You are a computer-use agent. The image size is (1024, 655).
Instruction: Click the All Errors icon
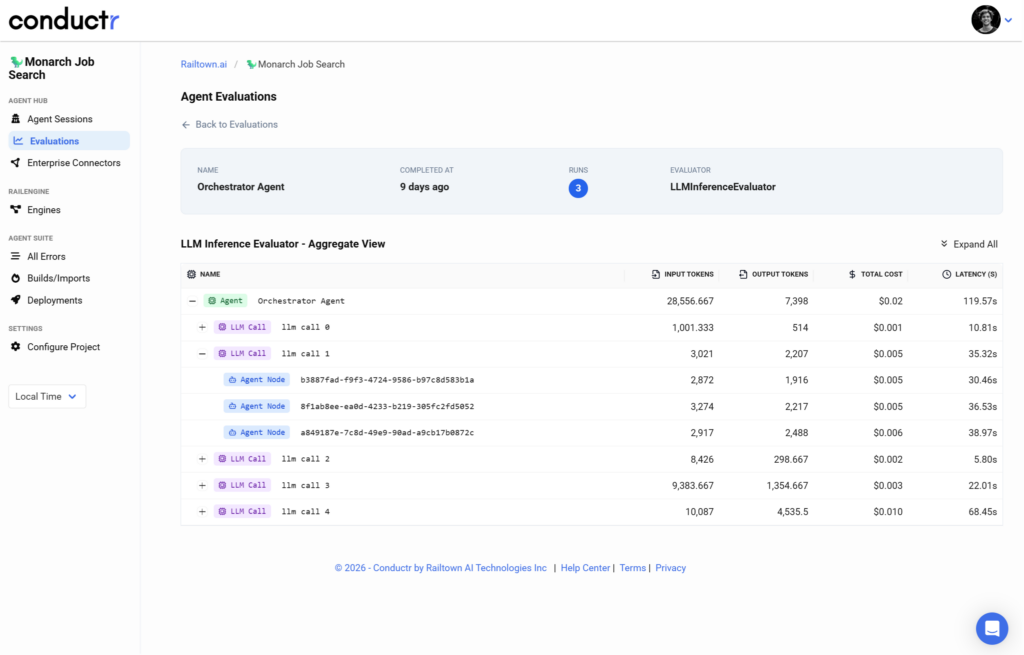coord(16,257)
